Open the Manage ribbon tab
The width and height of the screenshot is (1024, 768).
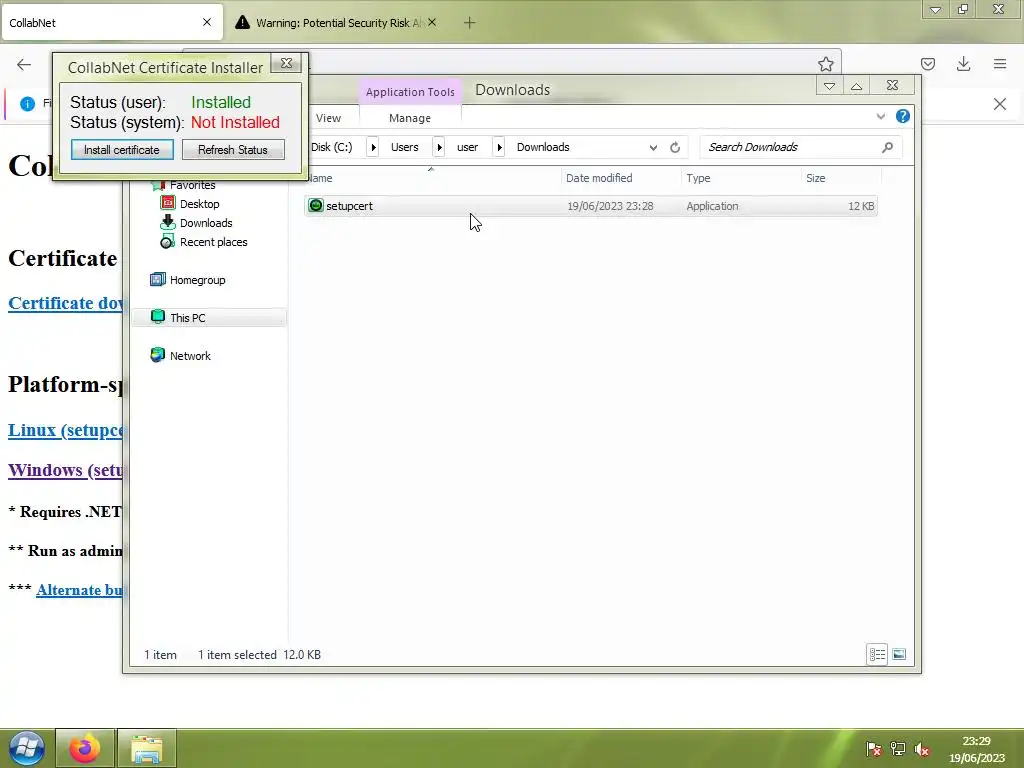click(x=409, y=118)
